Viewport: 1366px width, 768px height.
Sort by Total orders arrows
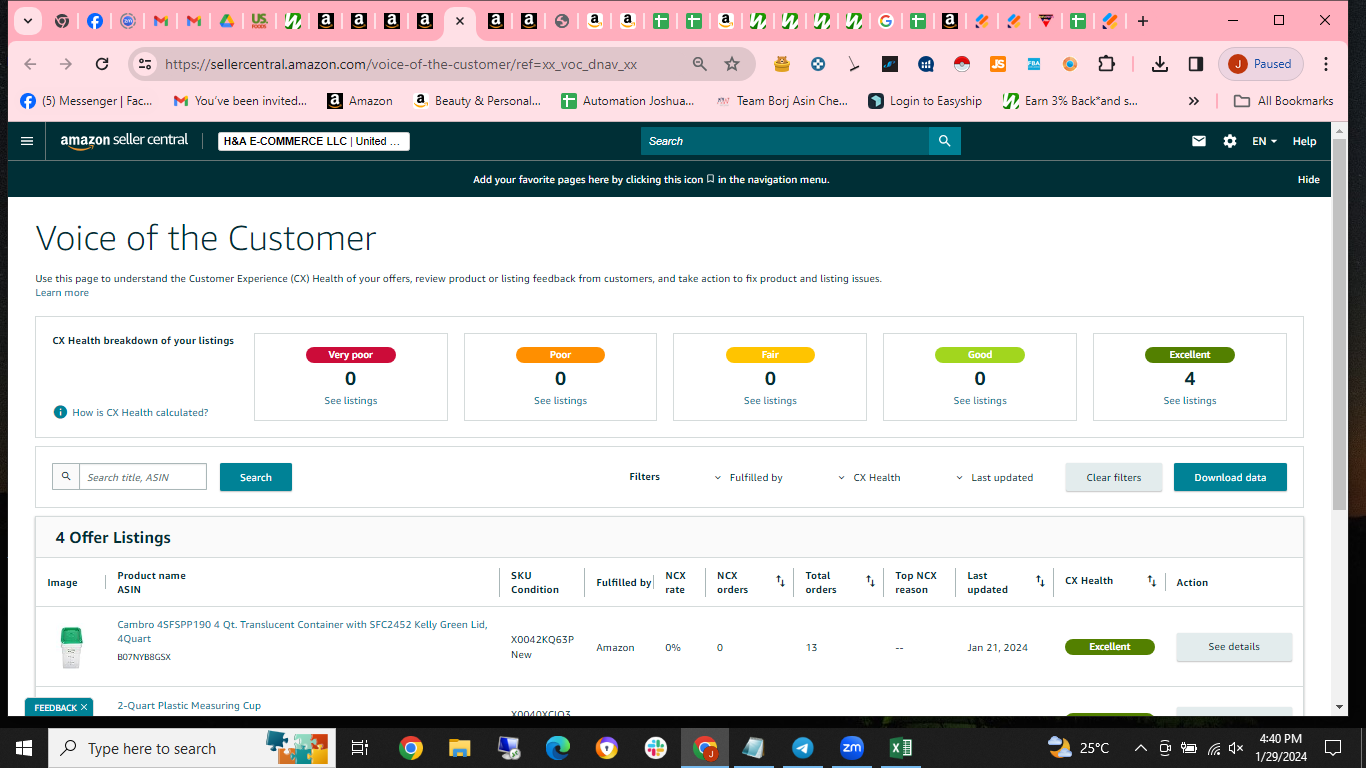point(870,581)
